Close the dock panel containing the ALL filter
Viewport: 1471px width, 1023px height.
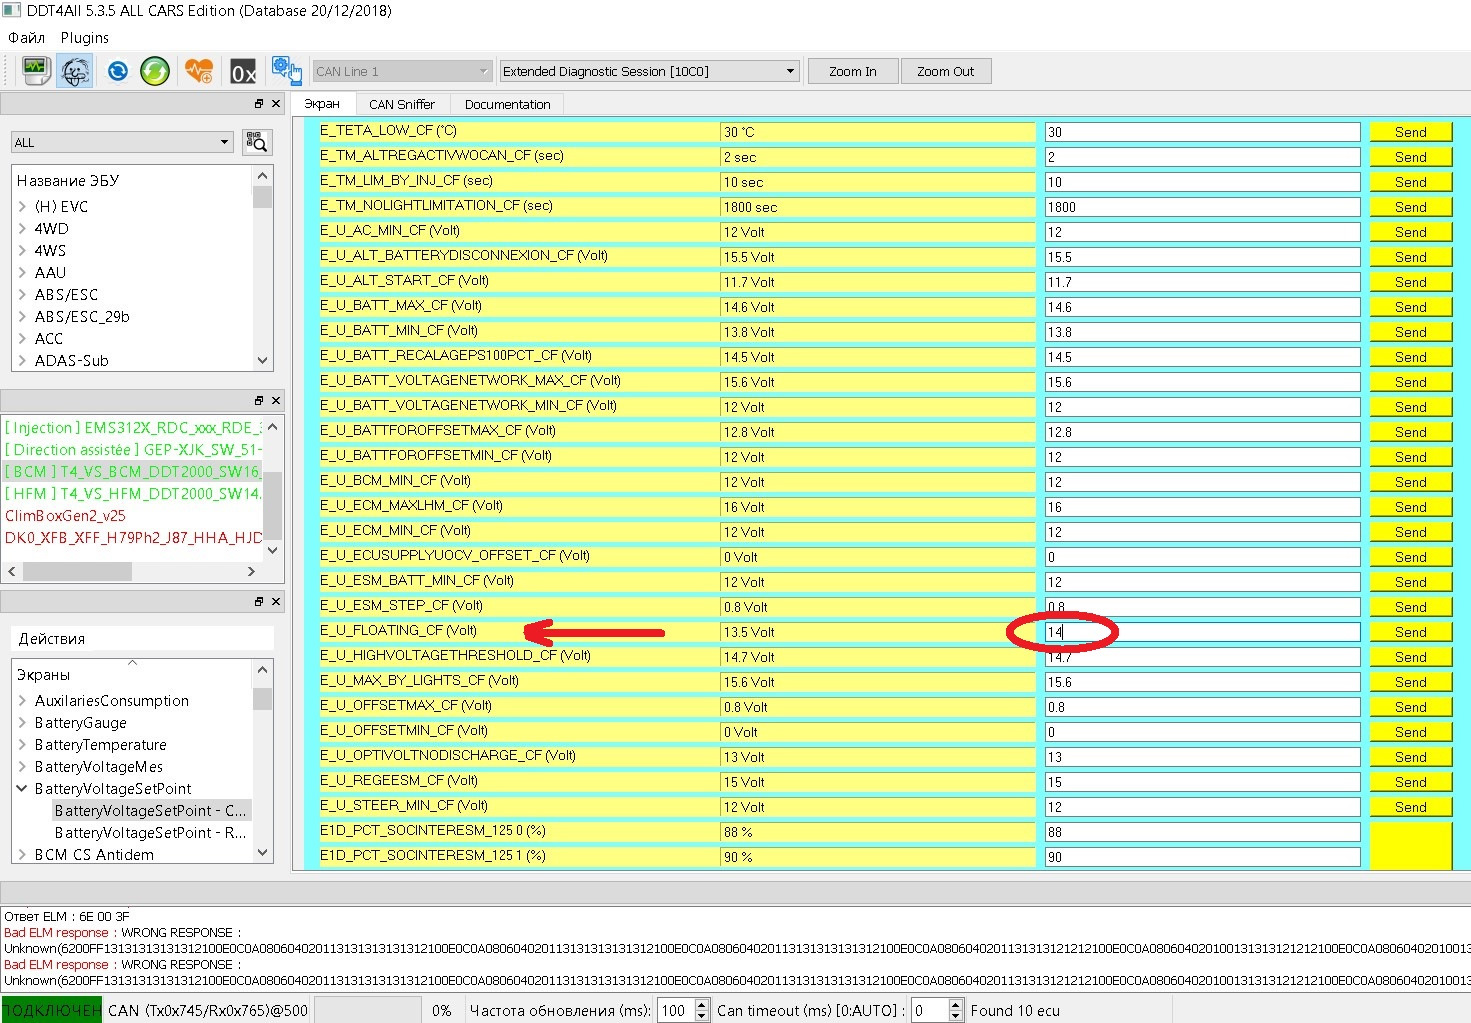(276, 104)
